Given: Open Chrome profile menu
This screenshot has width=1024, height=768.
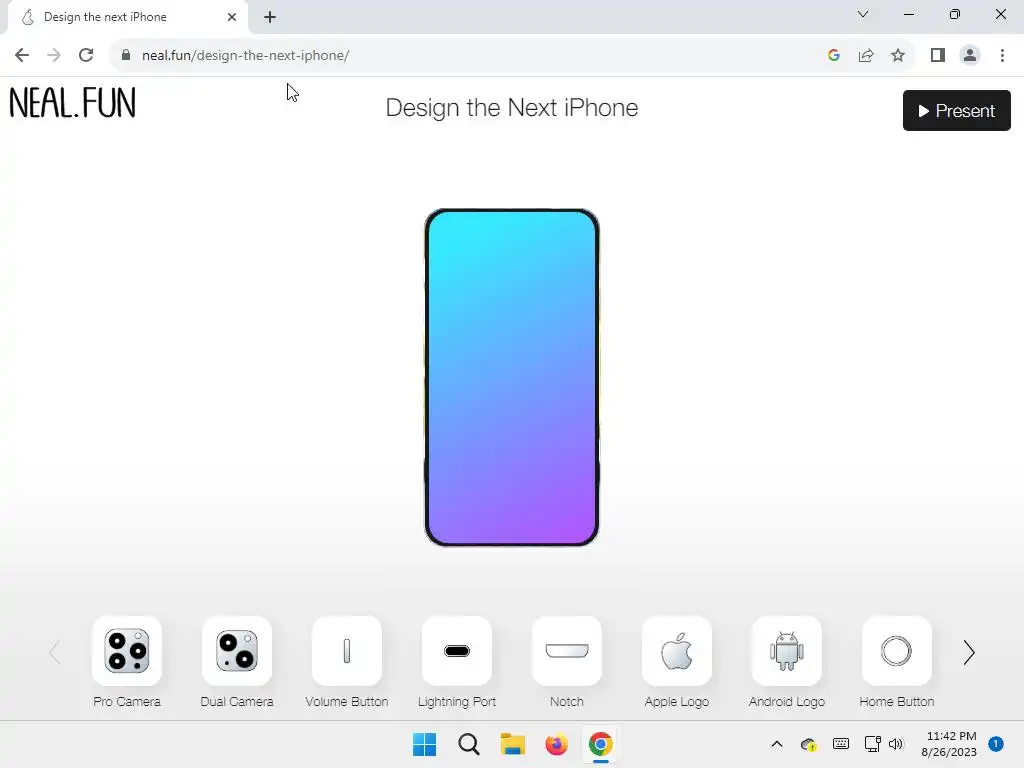Looking at the screenshot, I should 970,55.
